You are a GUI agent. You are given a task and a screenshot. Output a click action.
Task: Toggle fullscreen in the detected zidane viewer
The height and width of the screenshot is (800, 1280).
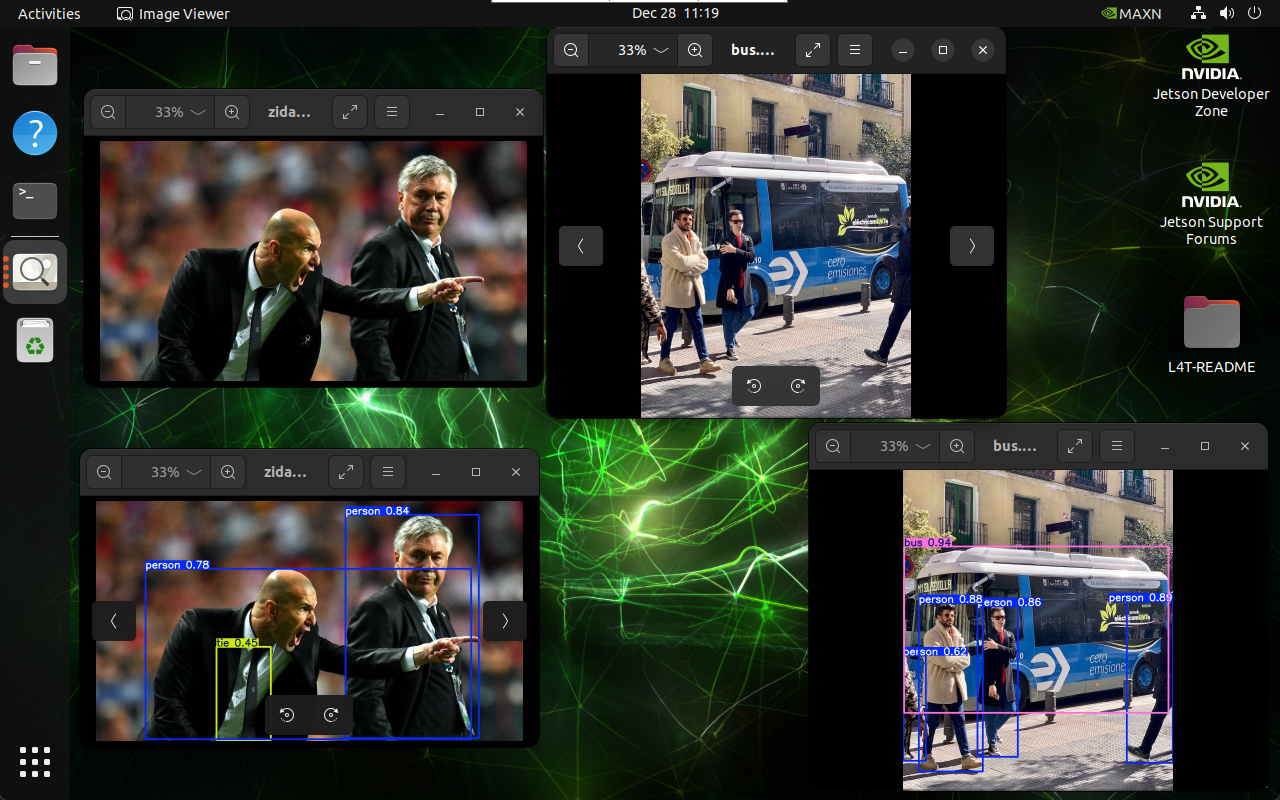(x=346, y=472)
